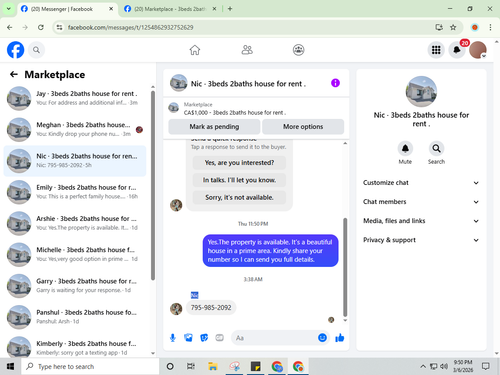Close the Marketplace browser tab

215,9
